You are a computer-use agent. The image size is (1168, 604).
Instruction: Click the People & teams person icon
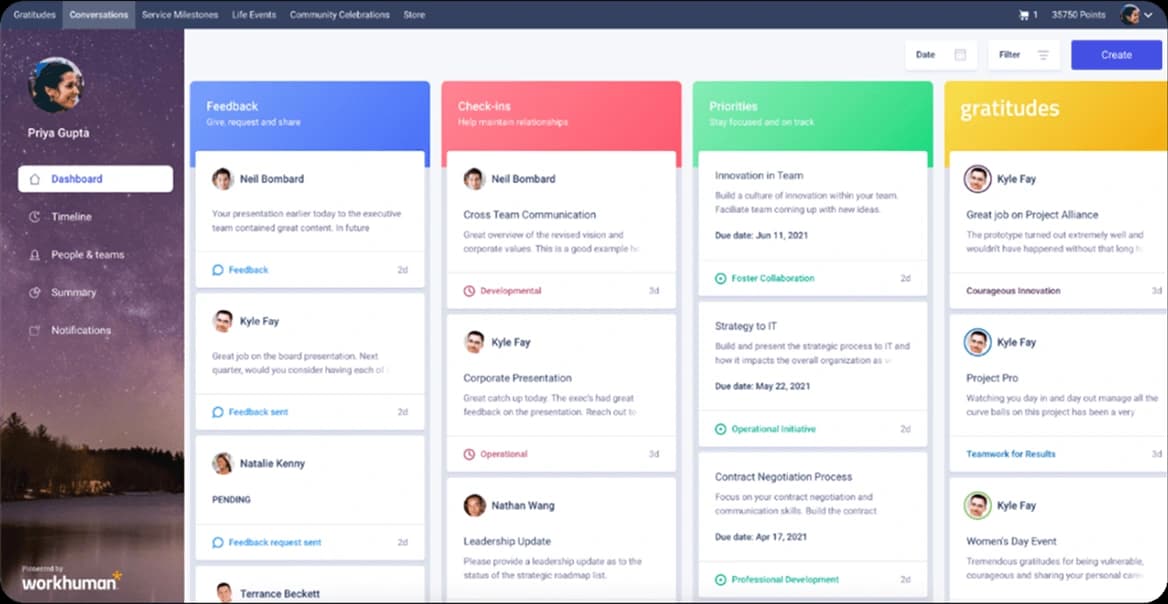pos(33,254)
